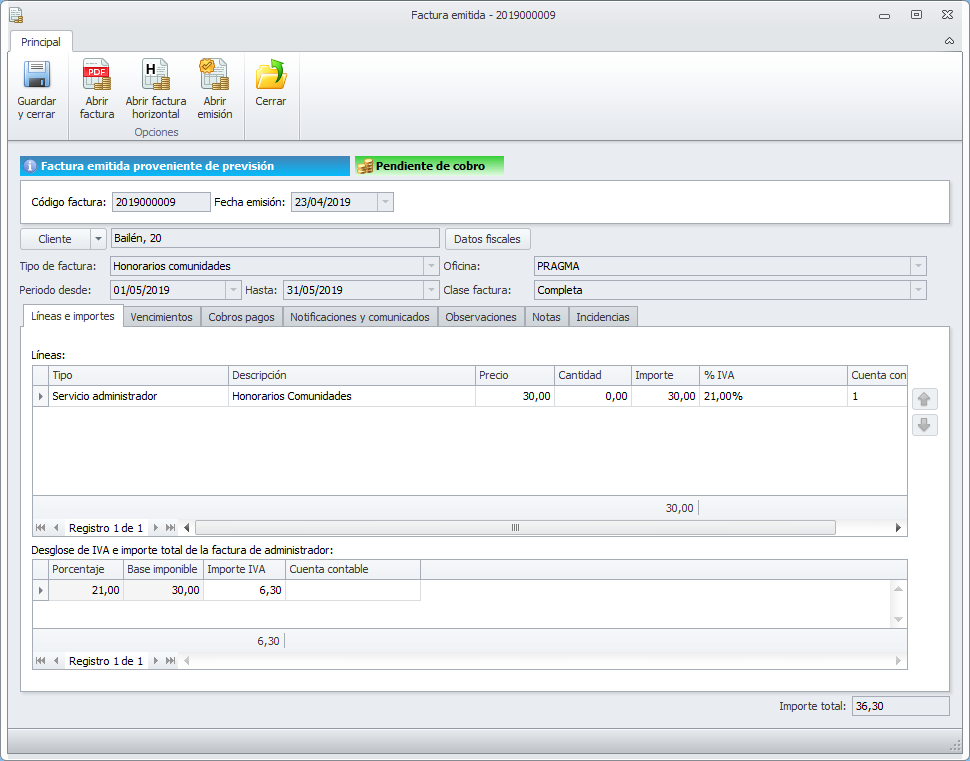Select the Servicio administrador line row
This screenshot has height=761, width=970.
[104, 396]
